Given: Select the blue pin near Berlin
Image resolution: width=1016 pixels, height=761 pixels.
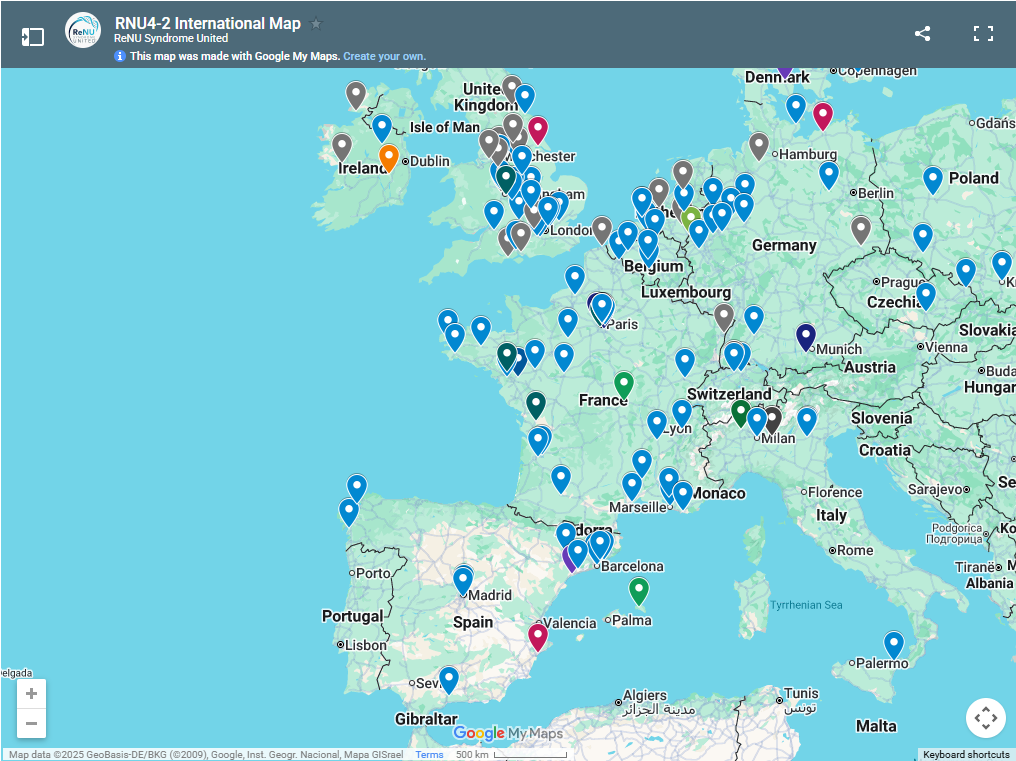Looking at the screenshot, I should tap(829, 176).
